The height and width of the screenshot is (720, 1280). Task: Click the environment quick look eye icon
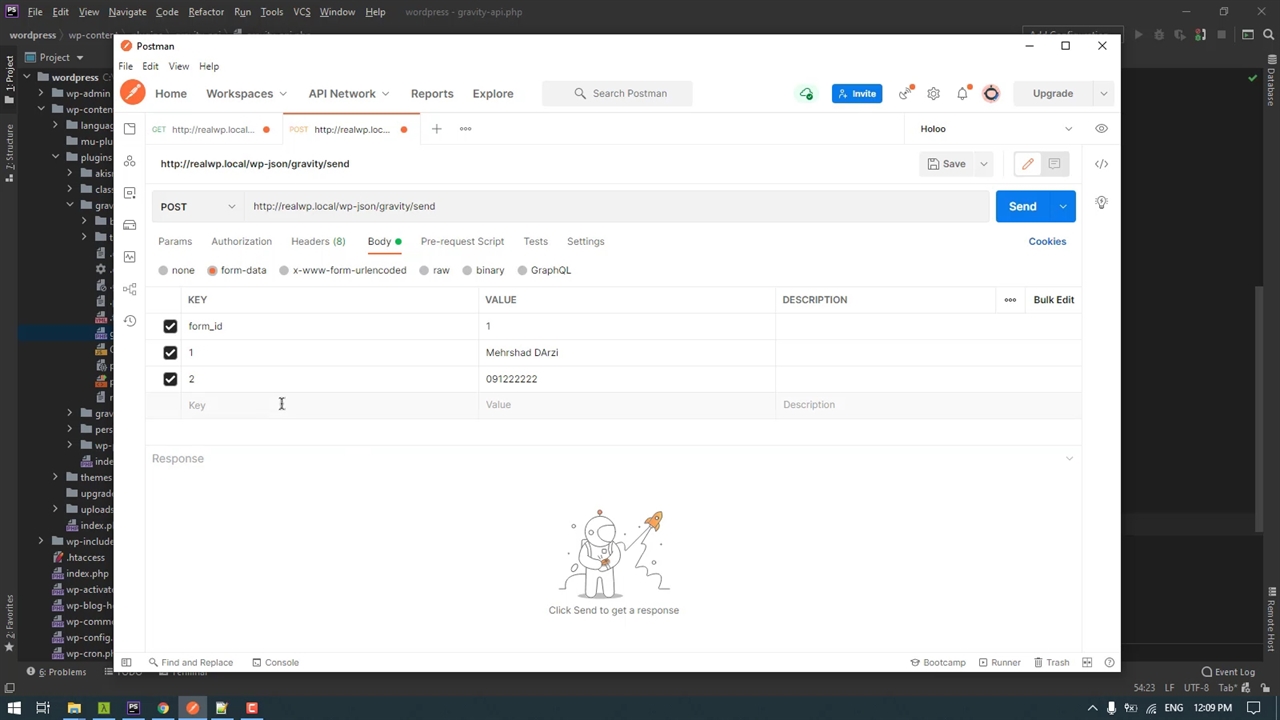point(1101,129)
